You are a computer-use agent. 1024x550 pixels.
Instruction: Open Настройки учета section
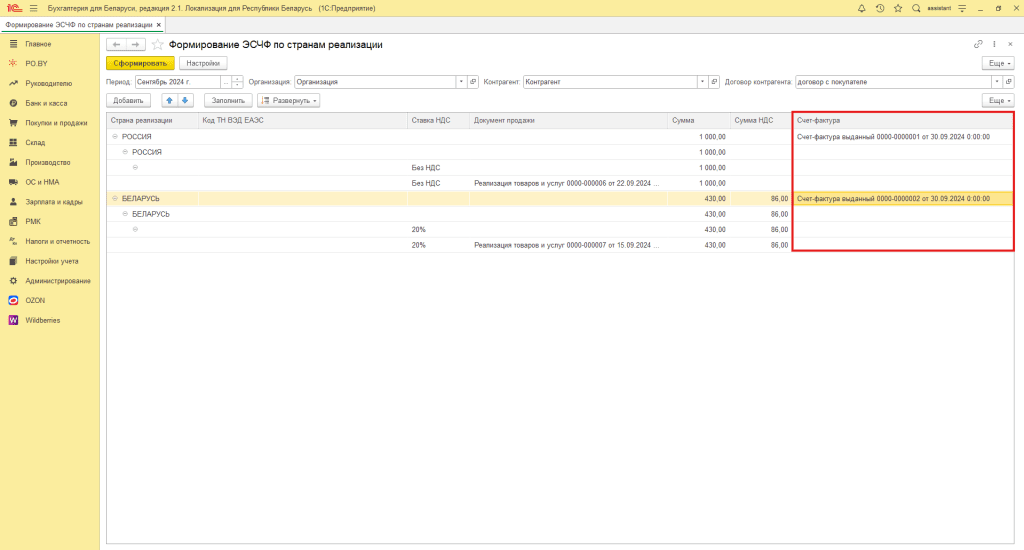[x=52, y=261]
